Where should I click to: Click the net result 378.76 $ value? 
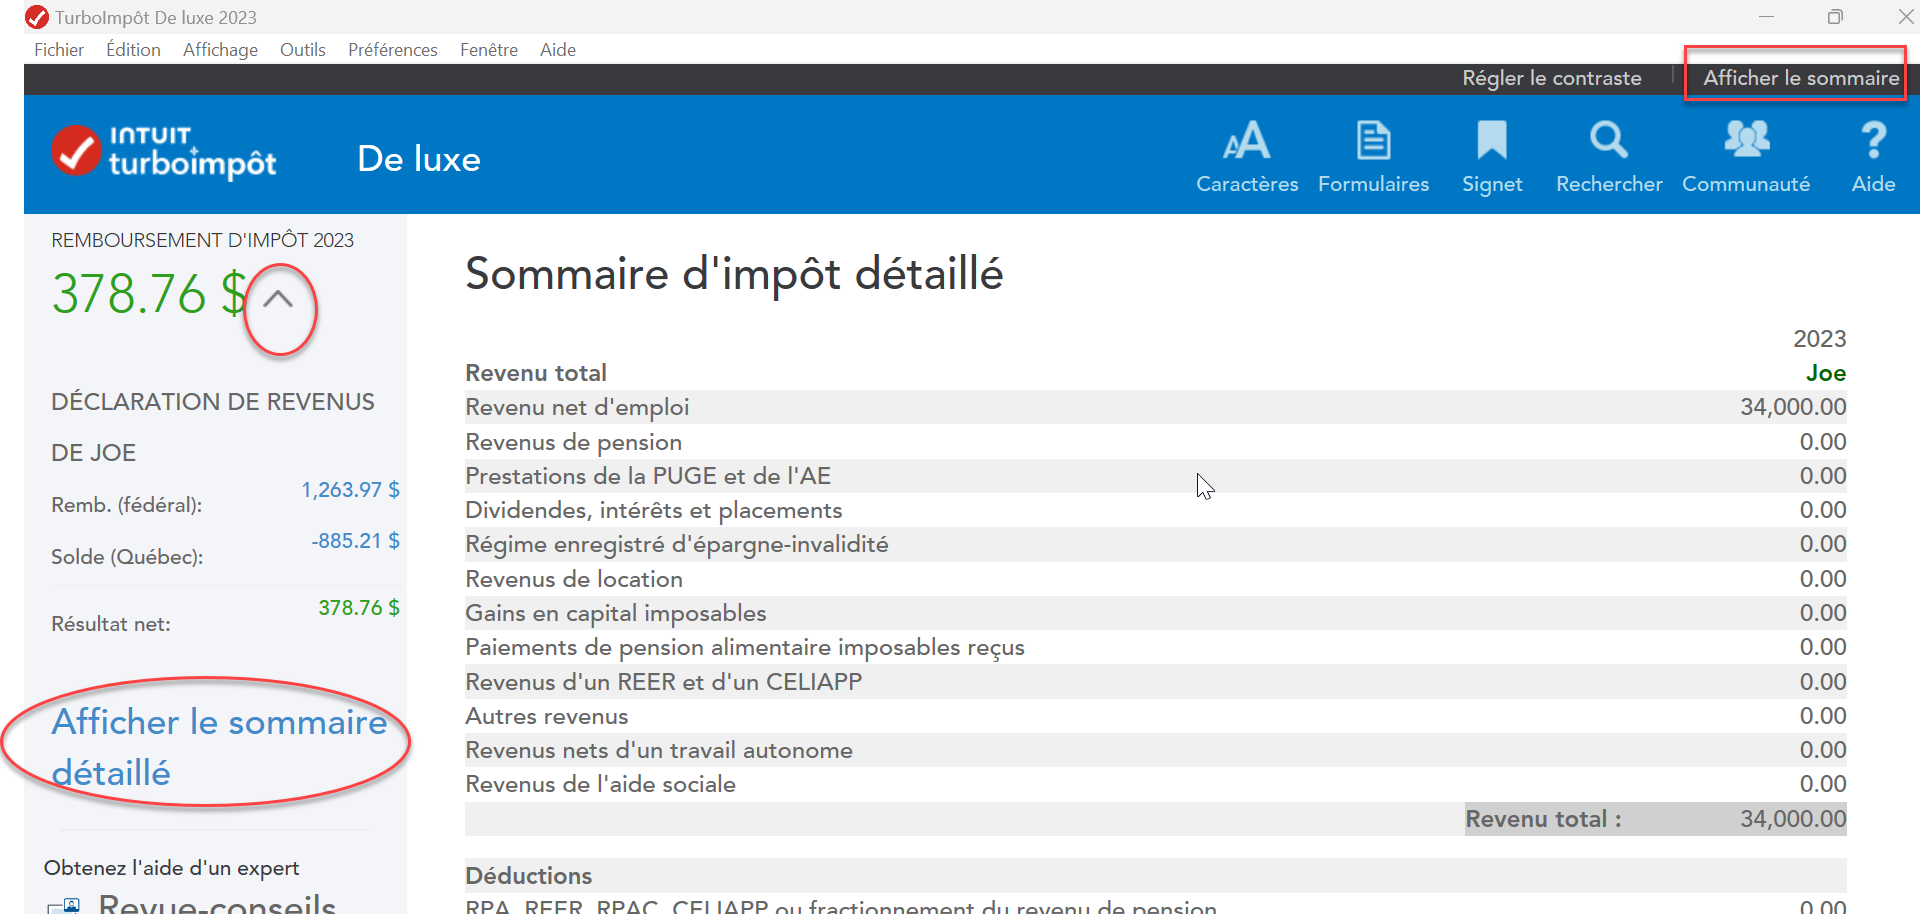tap(359, 608)
